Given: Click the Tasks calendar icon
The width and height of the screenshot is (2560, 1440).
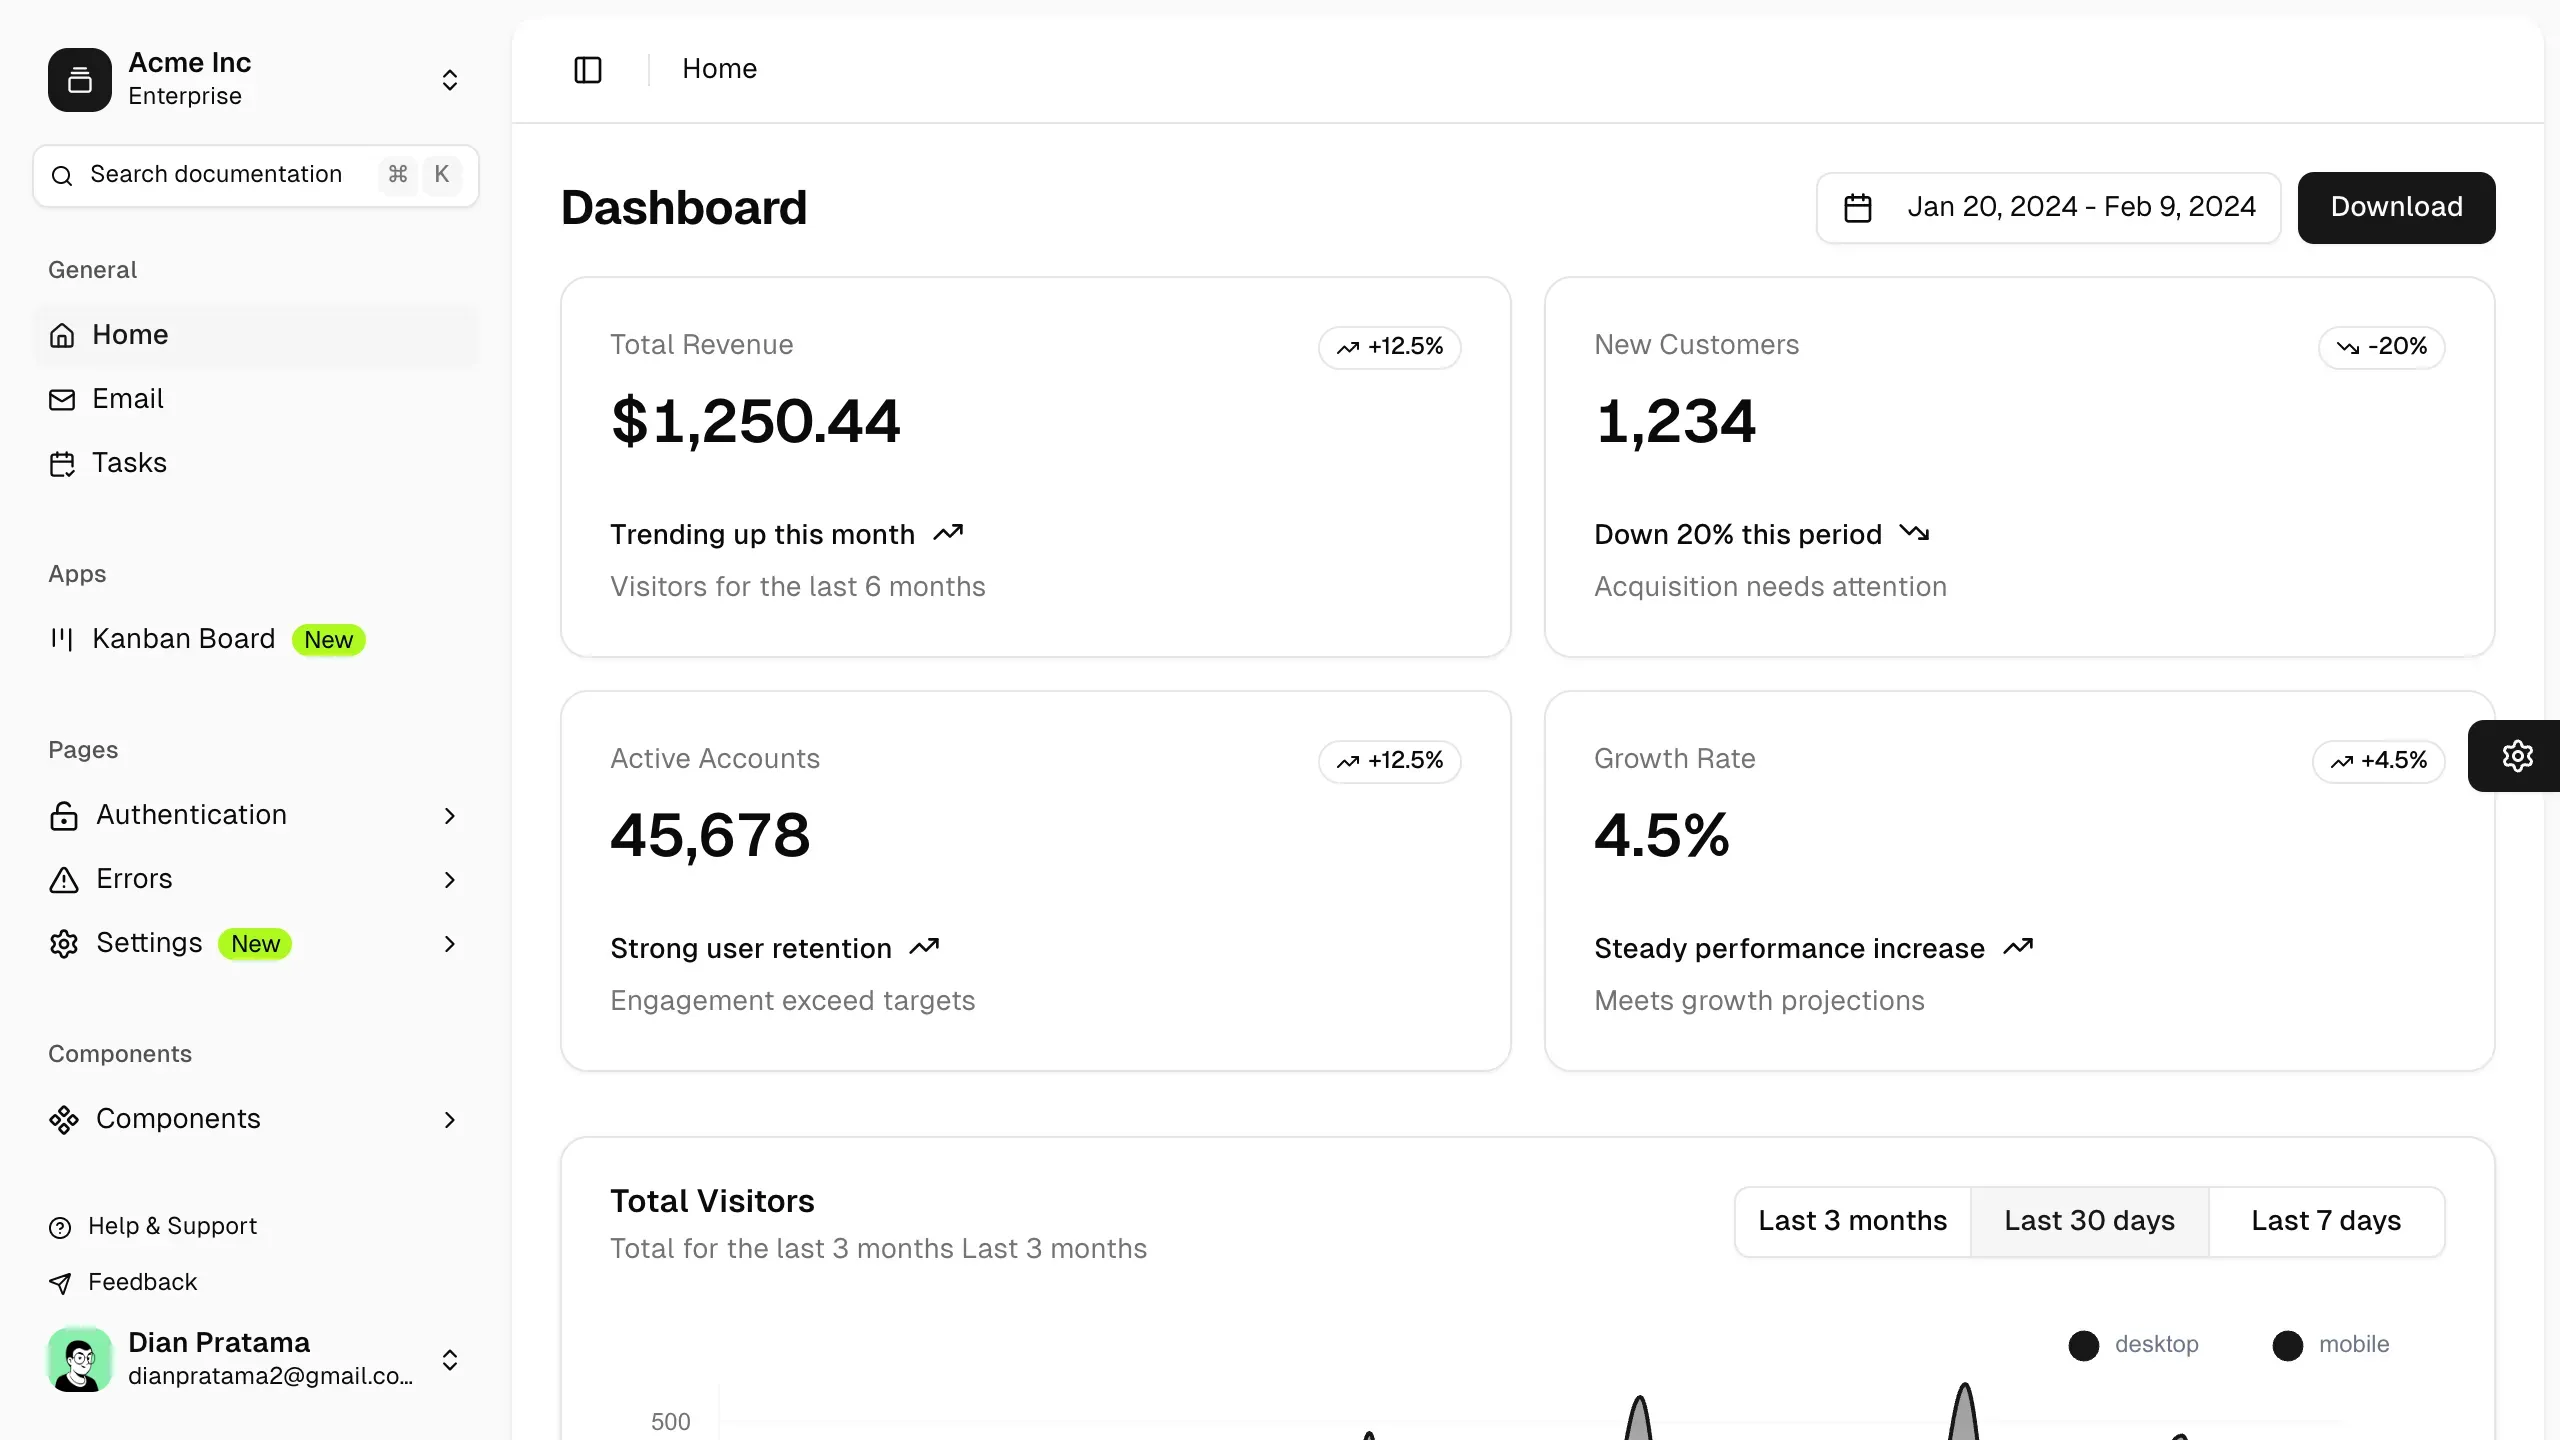Looking at the screenshot, I should click(x=63, y=463).
